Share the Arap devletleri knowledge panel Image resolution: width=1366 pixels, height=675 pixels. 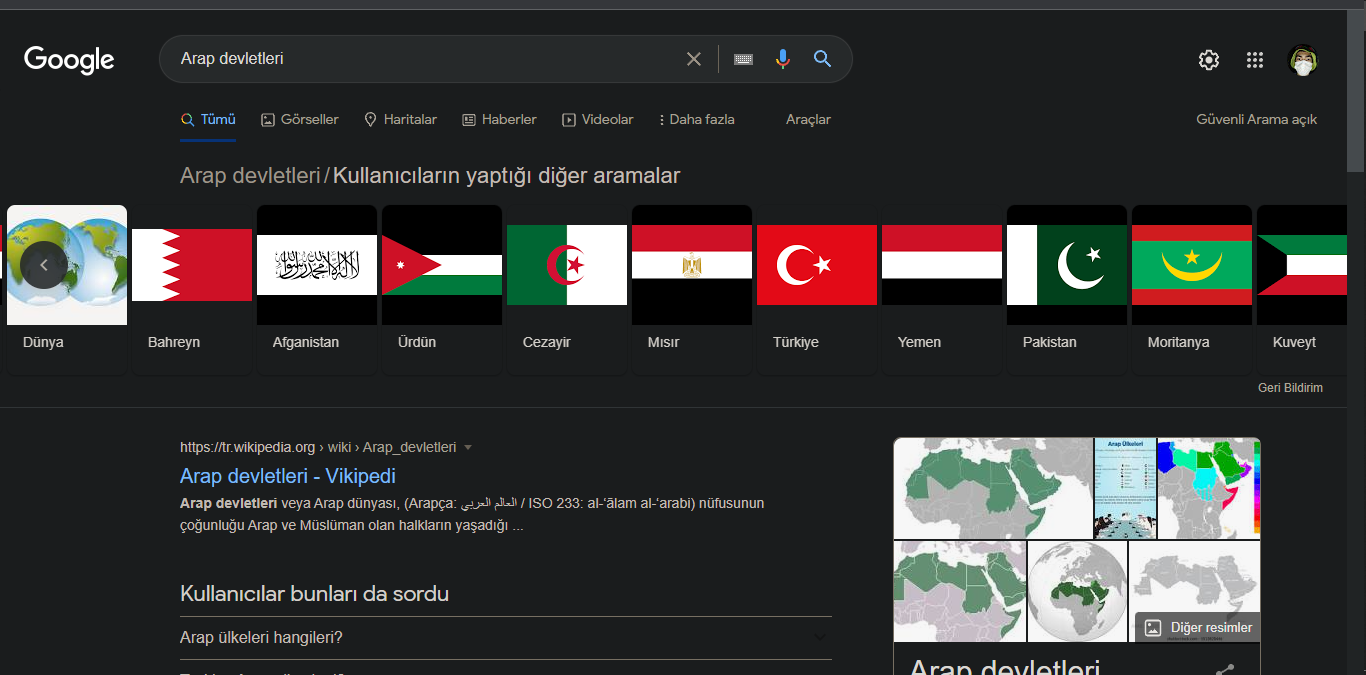pyautogui.click(x=1225, y=670)
